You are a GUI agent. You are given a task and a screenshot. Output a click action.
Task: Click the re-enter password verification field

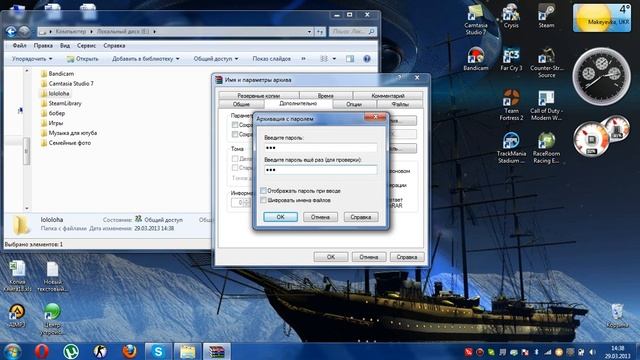320,169
